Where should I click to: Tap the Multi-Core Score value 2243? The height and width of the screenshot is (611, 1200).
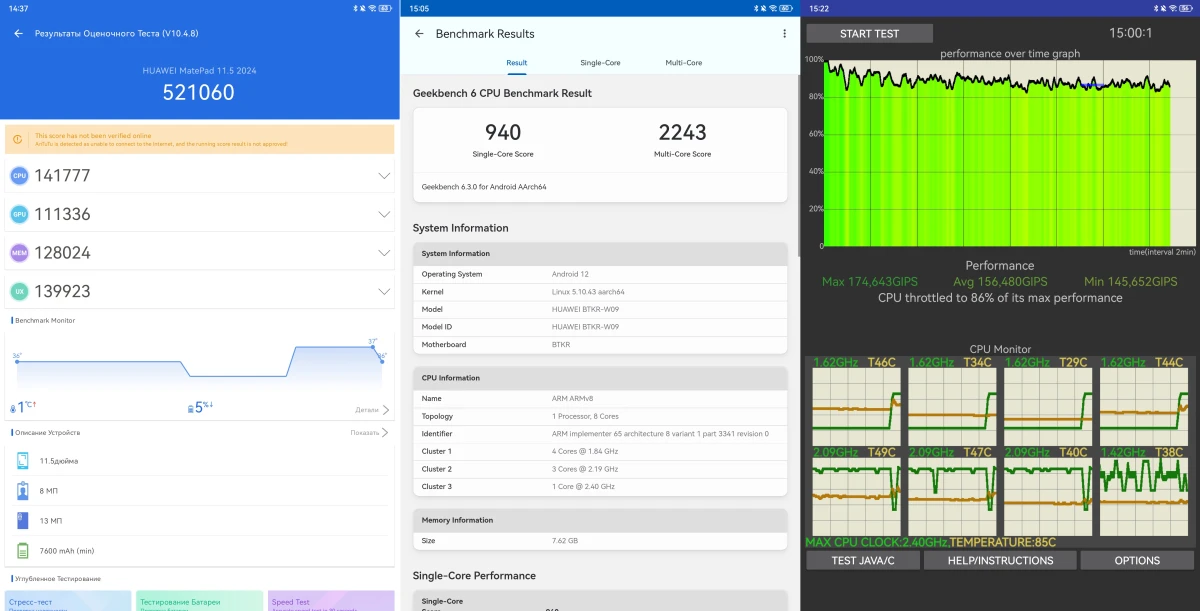(683, 132)
